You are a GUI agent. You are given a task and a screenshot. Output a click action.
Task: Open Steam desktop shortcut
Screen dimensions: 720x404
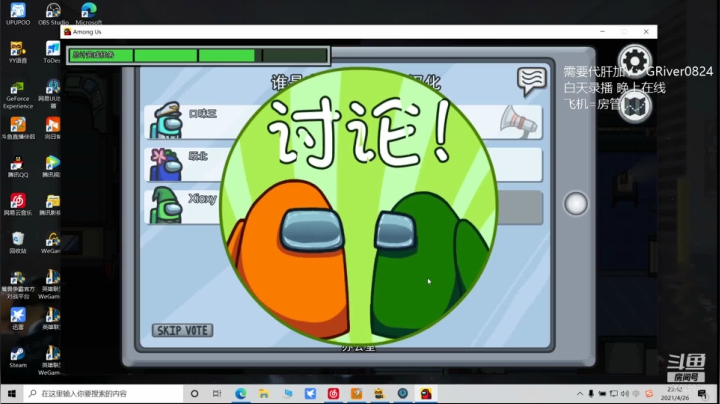[x=18, y=357]
